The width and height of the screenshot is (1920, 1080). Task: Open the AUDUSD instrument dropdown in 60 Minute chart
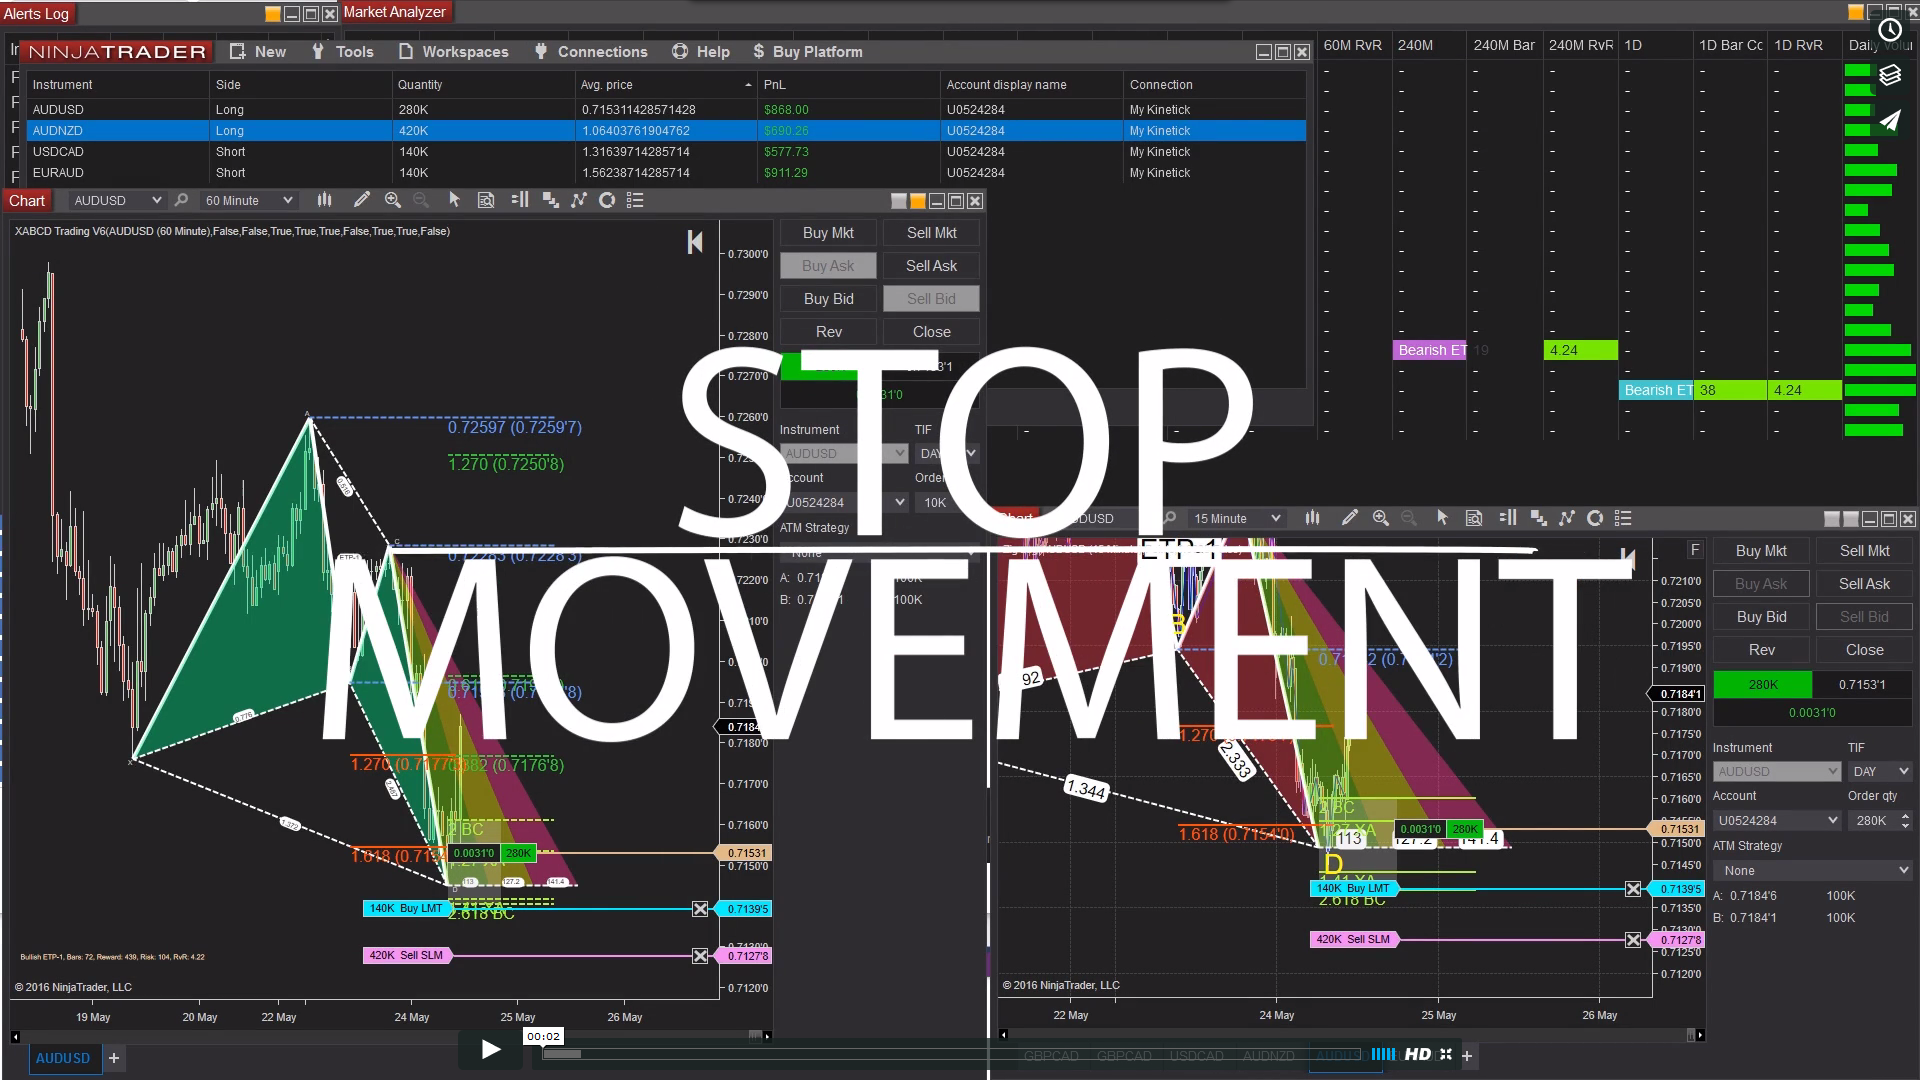click(116, 200)
